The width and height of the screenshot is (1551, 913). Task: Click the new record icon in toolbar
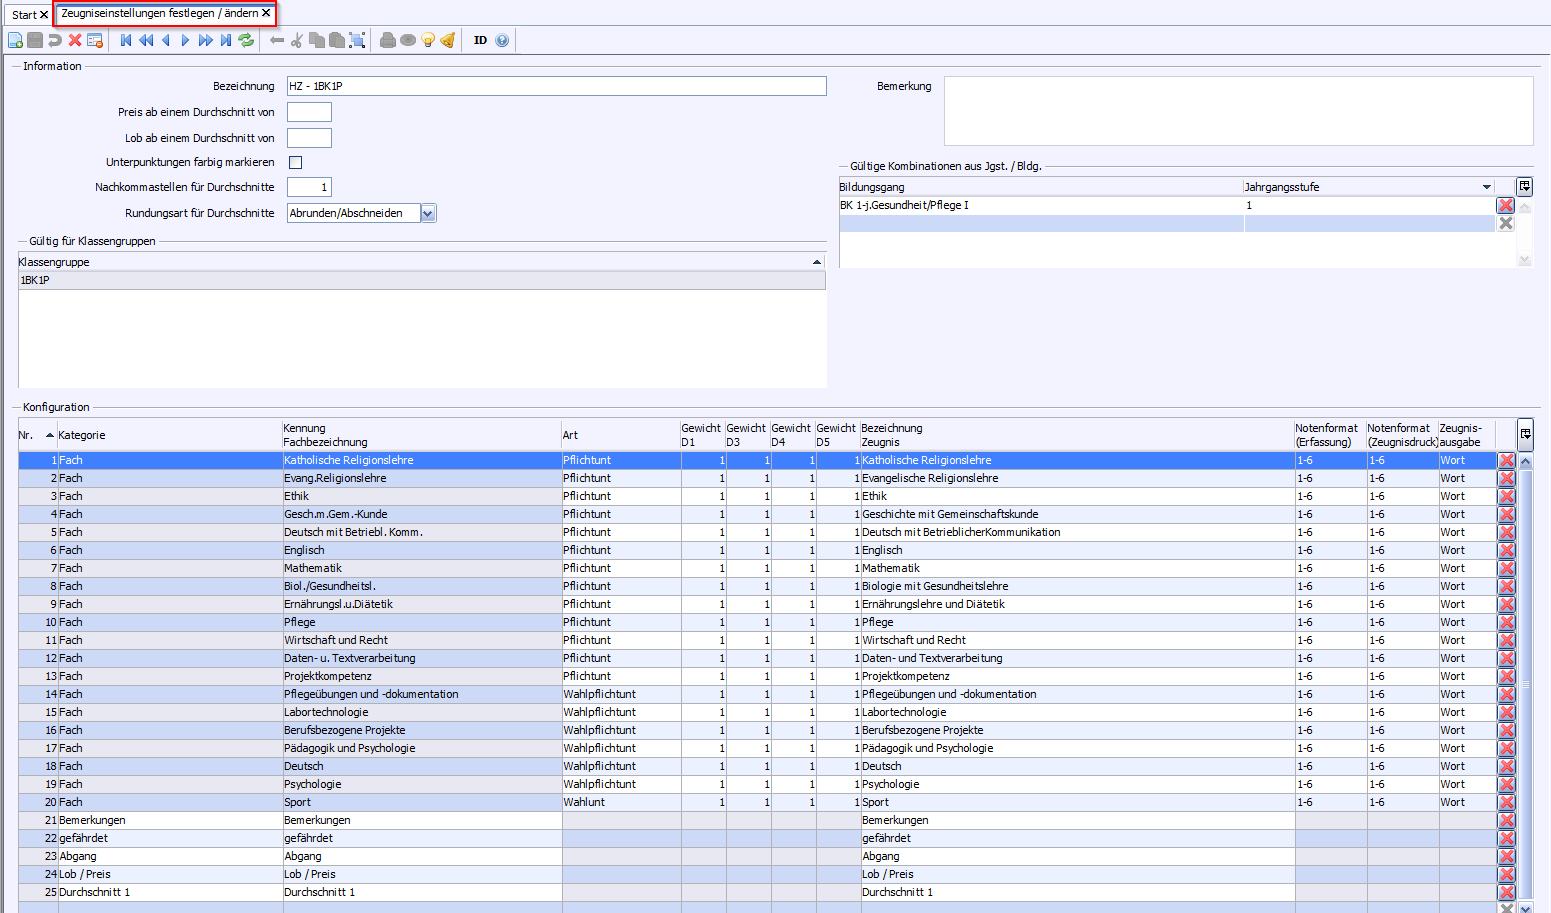pyautogui.click(x=15, y=40)
